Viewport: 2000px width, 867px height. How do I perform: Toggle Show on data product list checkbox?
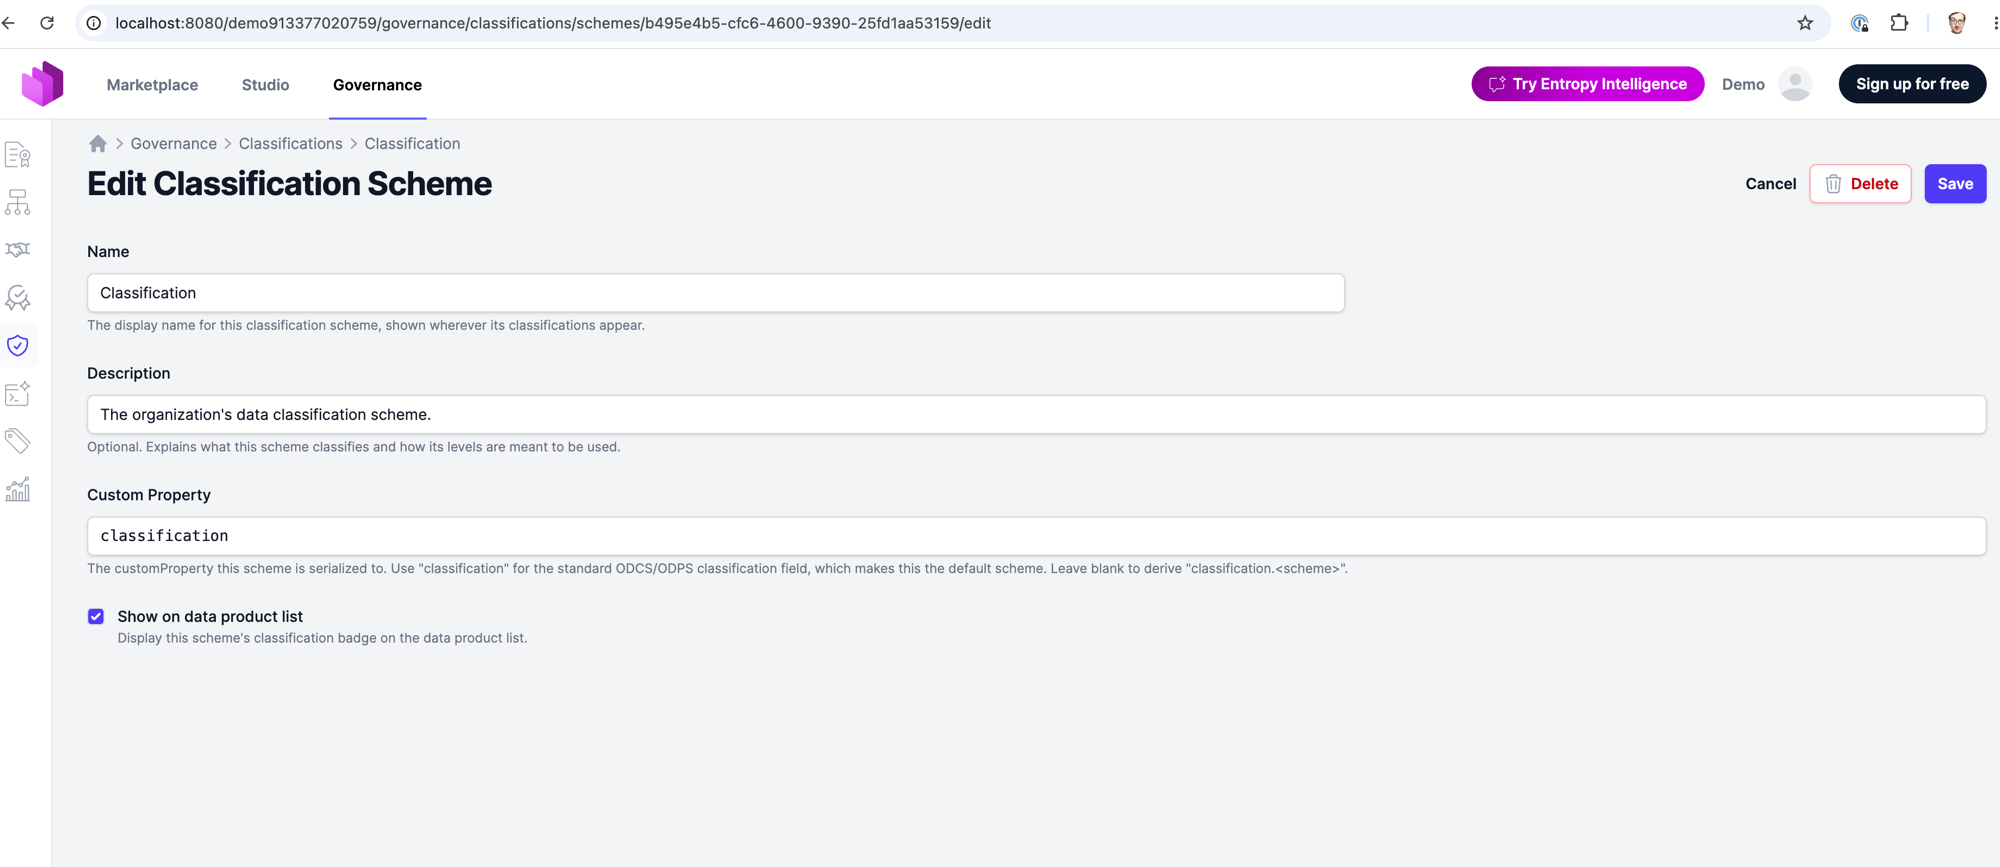pyautogui.click(x=96, y=616)
